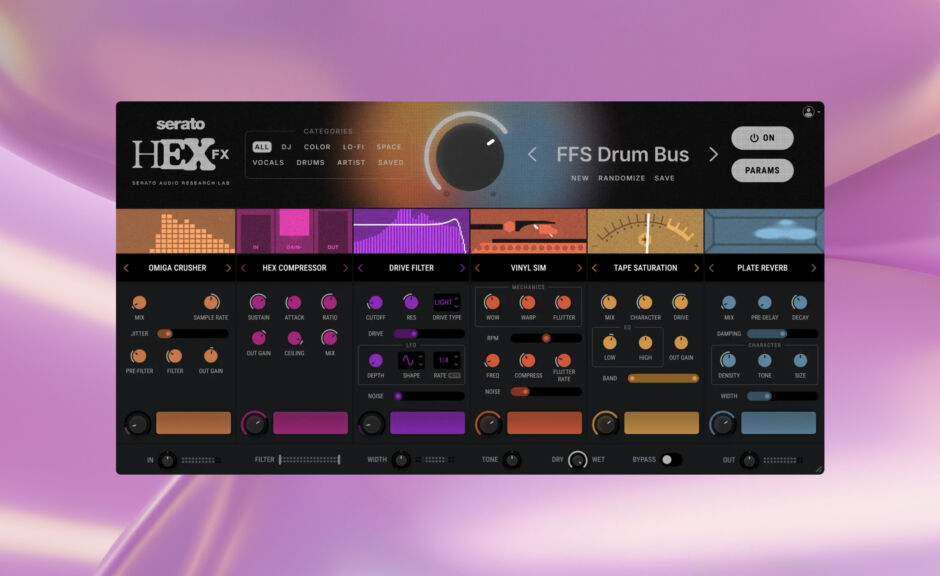The height and width of the screenshot is (576, 940).
Task: Click RANDOMIZE under the preset name
Action: pyautogui.click(x=622, y=178)
